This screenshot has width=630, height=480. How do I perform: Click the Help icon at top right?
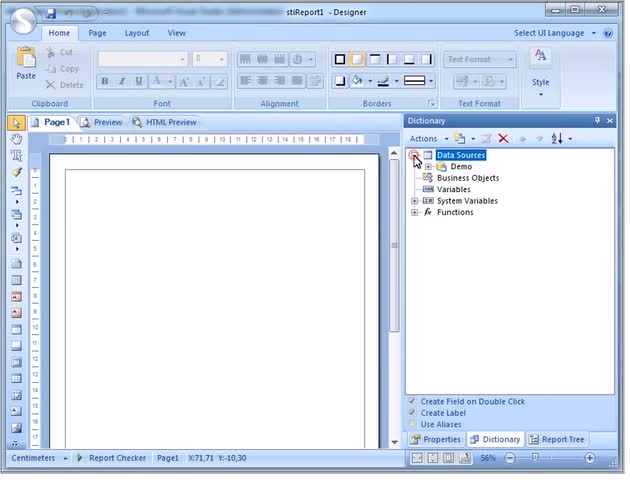pos(608,33)
